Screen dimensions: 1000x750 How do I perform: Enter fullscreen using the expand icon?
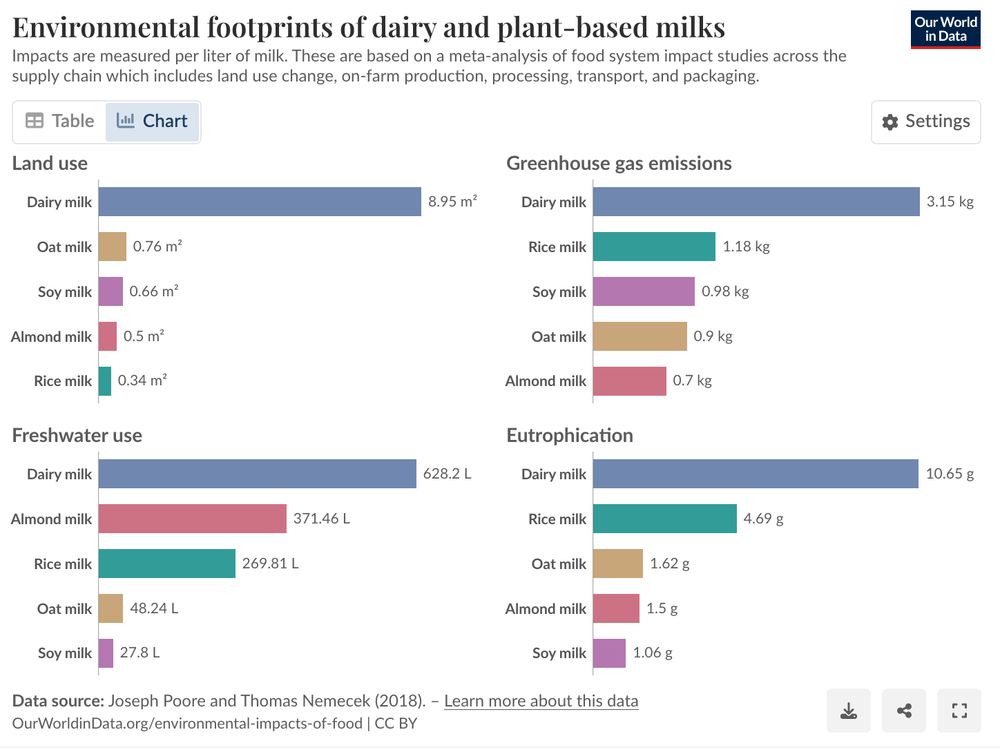tap(959, 710)
